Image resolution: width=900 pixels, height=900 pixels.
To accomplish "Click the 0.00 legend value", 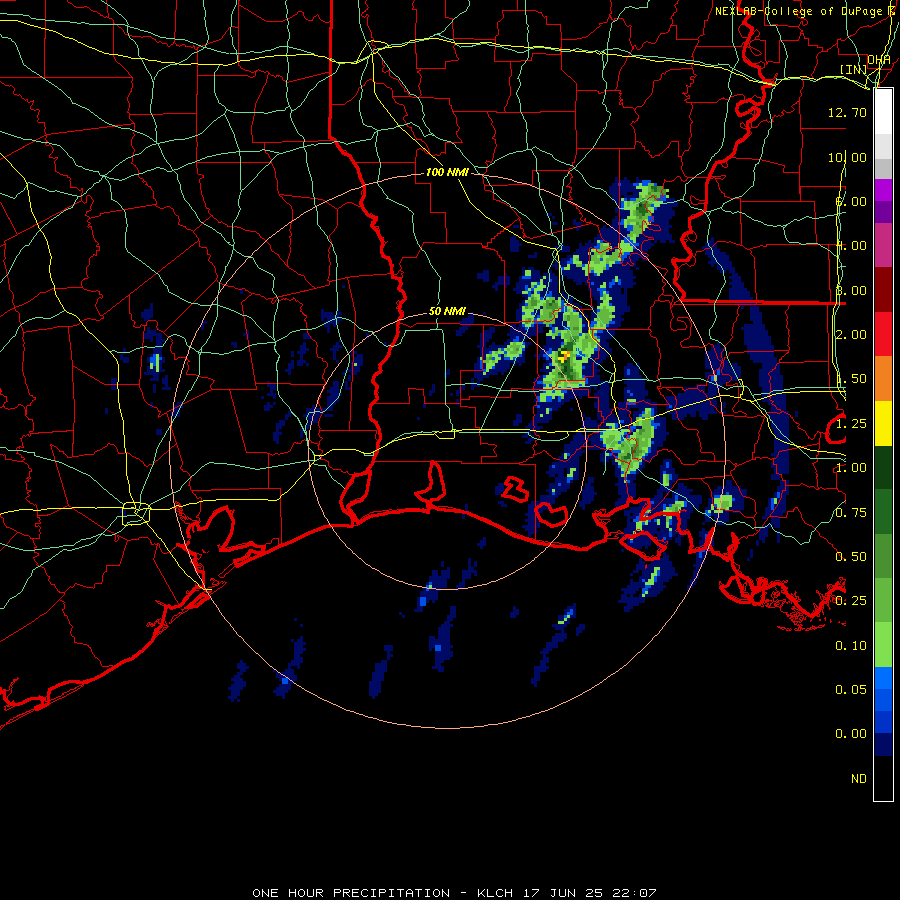I will [x=851, y=734].
